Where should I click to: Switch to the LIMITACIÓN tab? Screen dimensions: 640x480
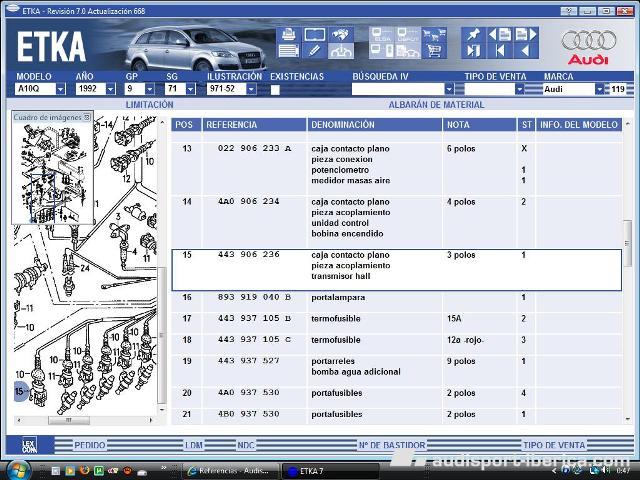coord(149,105)
